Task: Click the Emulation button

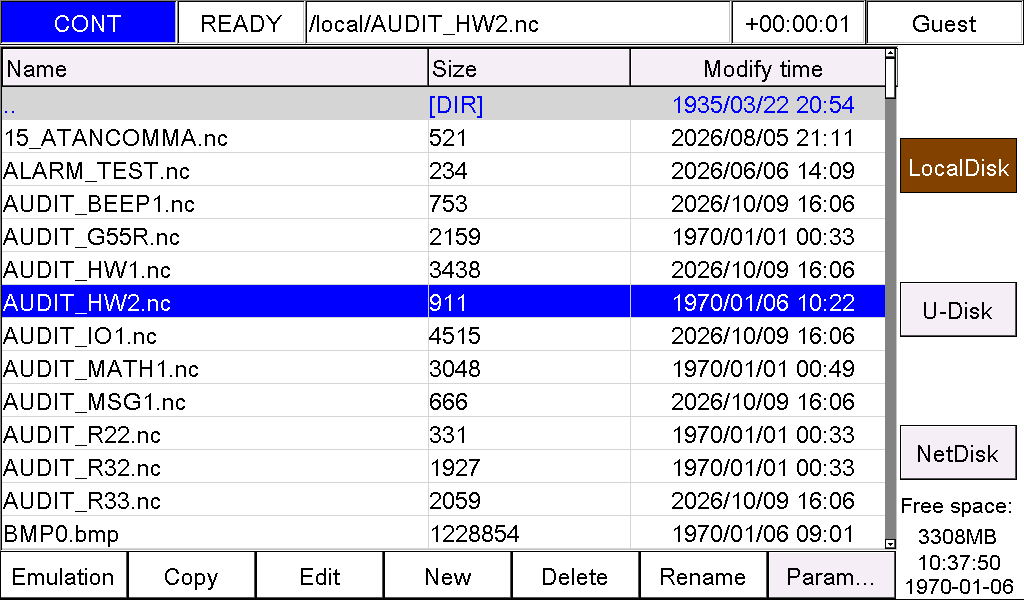Action: (x=63, y=576)
